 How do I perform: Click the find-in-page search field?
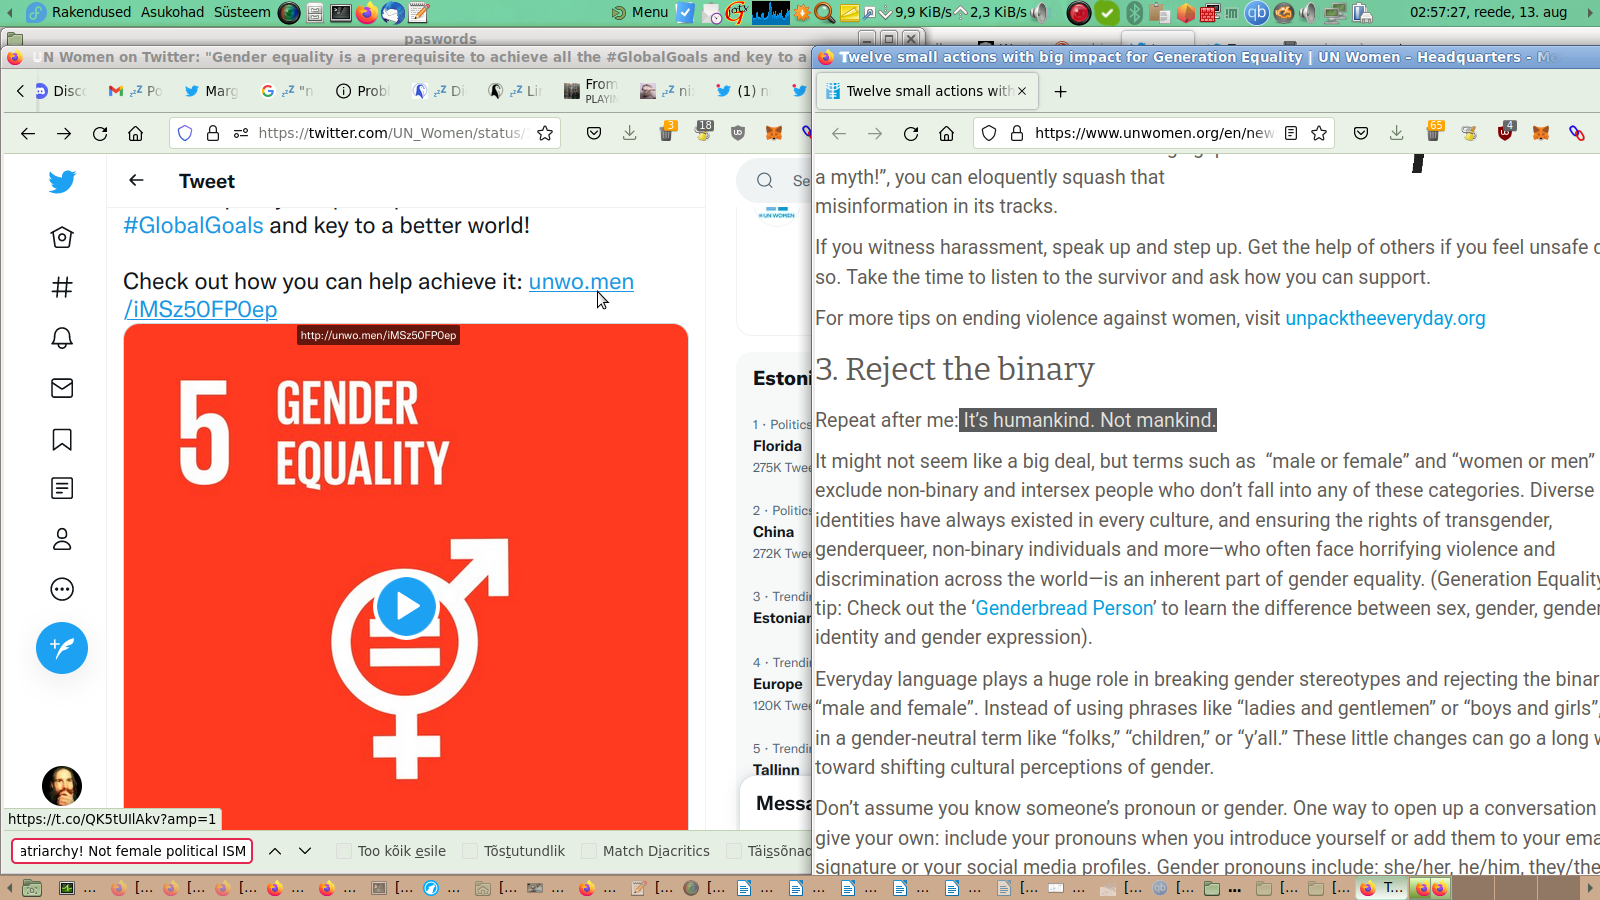coord(132,851)
